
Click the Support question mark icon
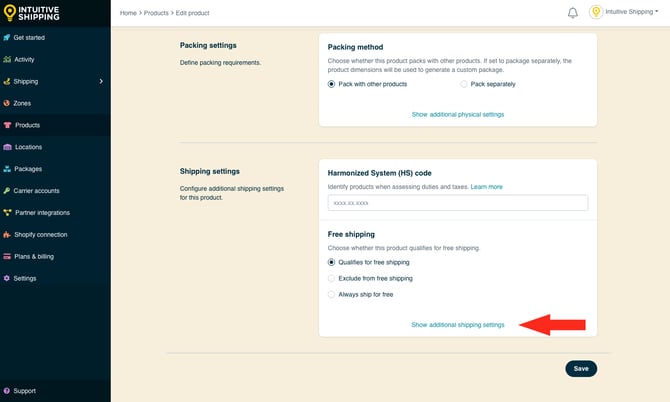pos(6,391)
